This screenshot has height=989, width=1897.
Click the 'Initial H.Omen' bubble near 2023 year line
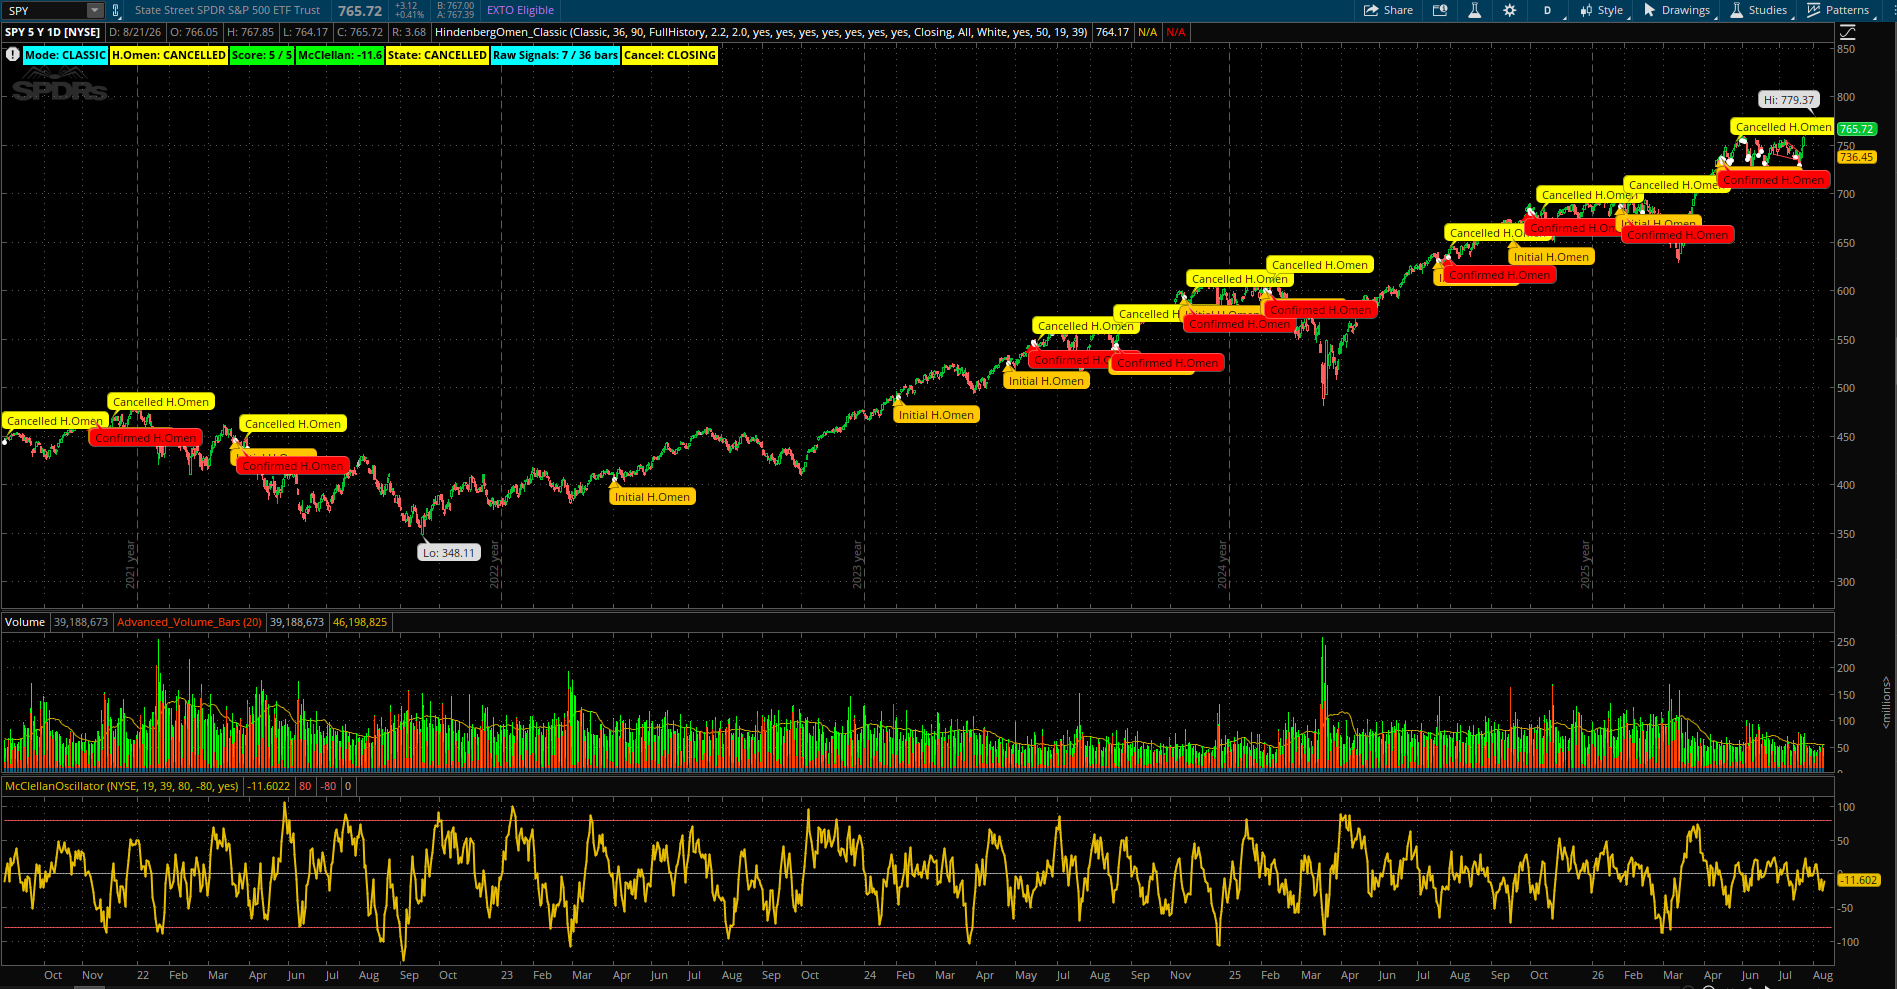click(936, 415)
